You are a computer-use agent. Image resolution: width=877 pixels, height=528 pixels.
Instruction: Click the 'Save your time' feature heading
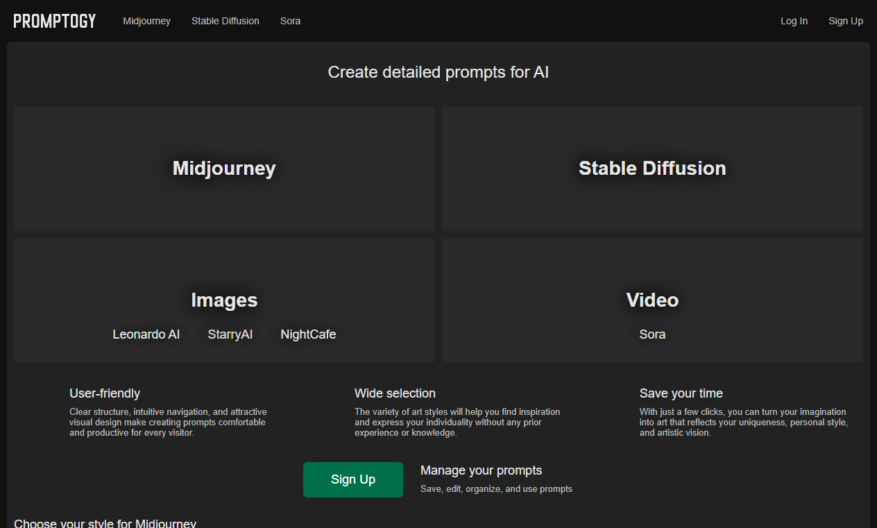[681, 393]
